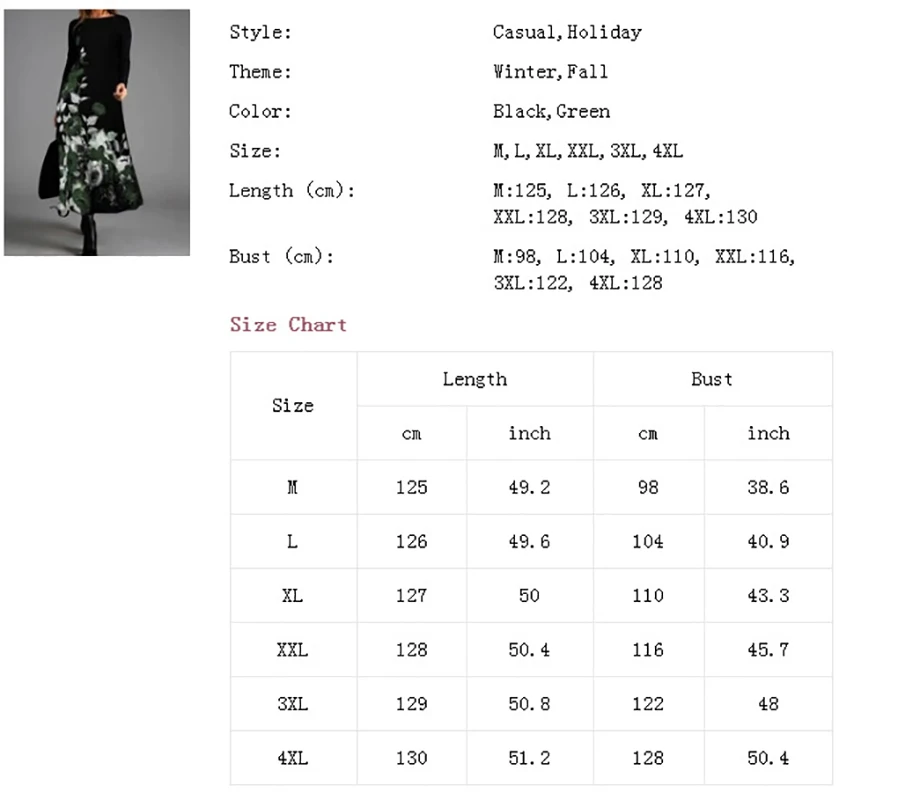Click the 51.2 length inch cell
The height and width of the screenshot is (800, 898).
[x=529, y=758]
